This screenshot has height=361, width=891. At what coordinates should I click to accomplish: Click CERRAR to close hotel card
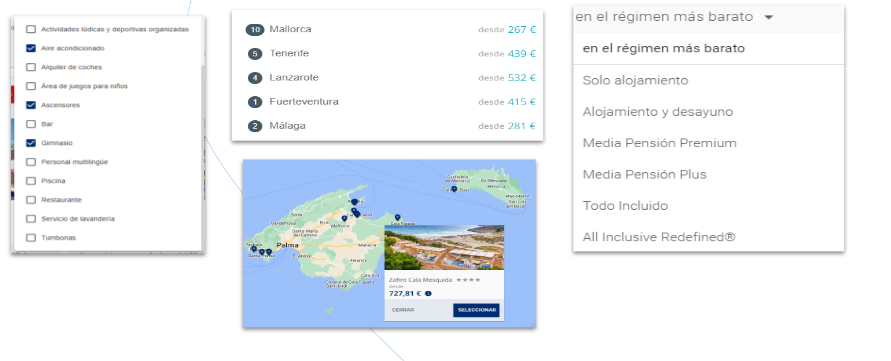(x=403, y=310)
